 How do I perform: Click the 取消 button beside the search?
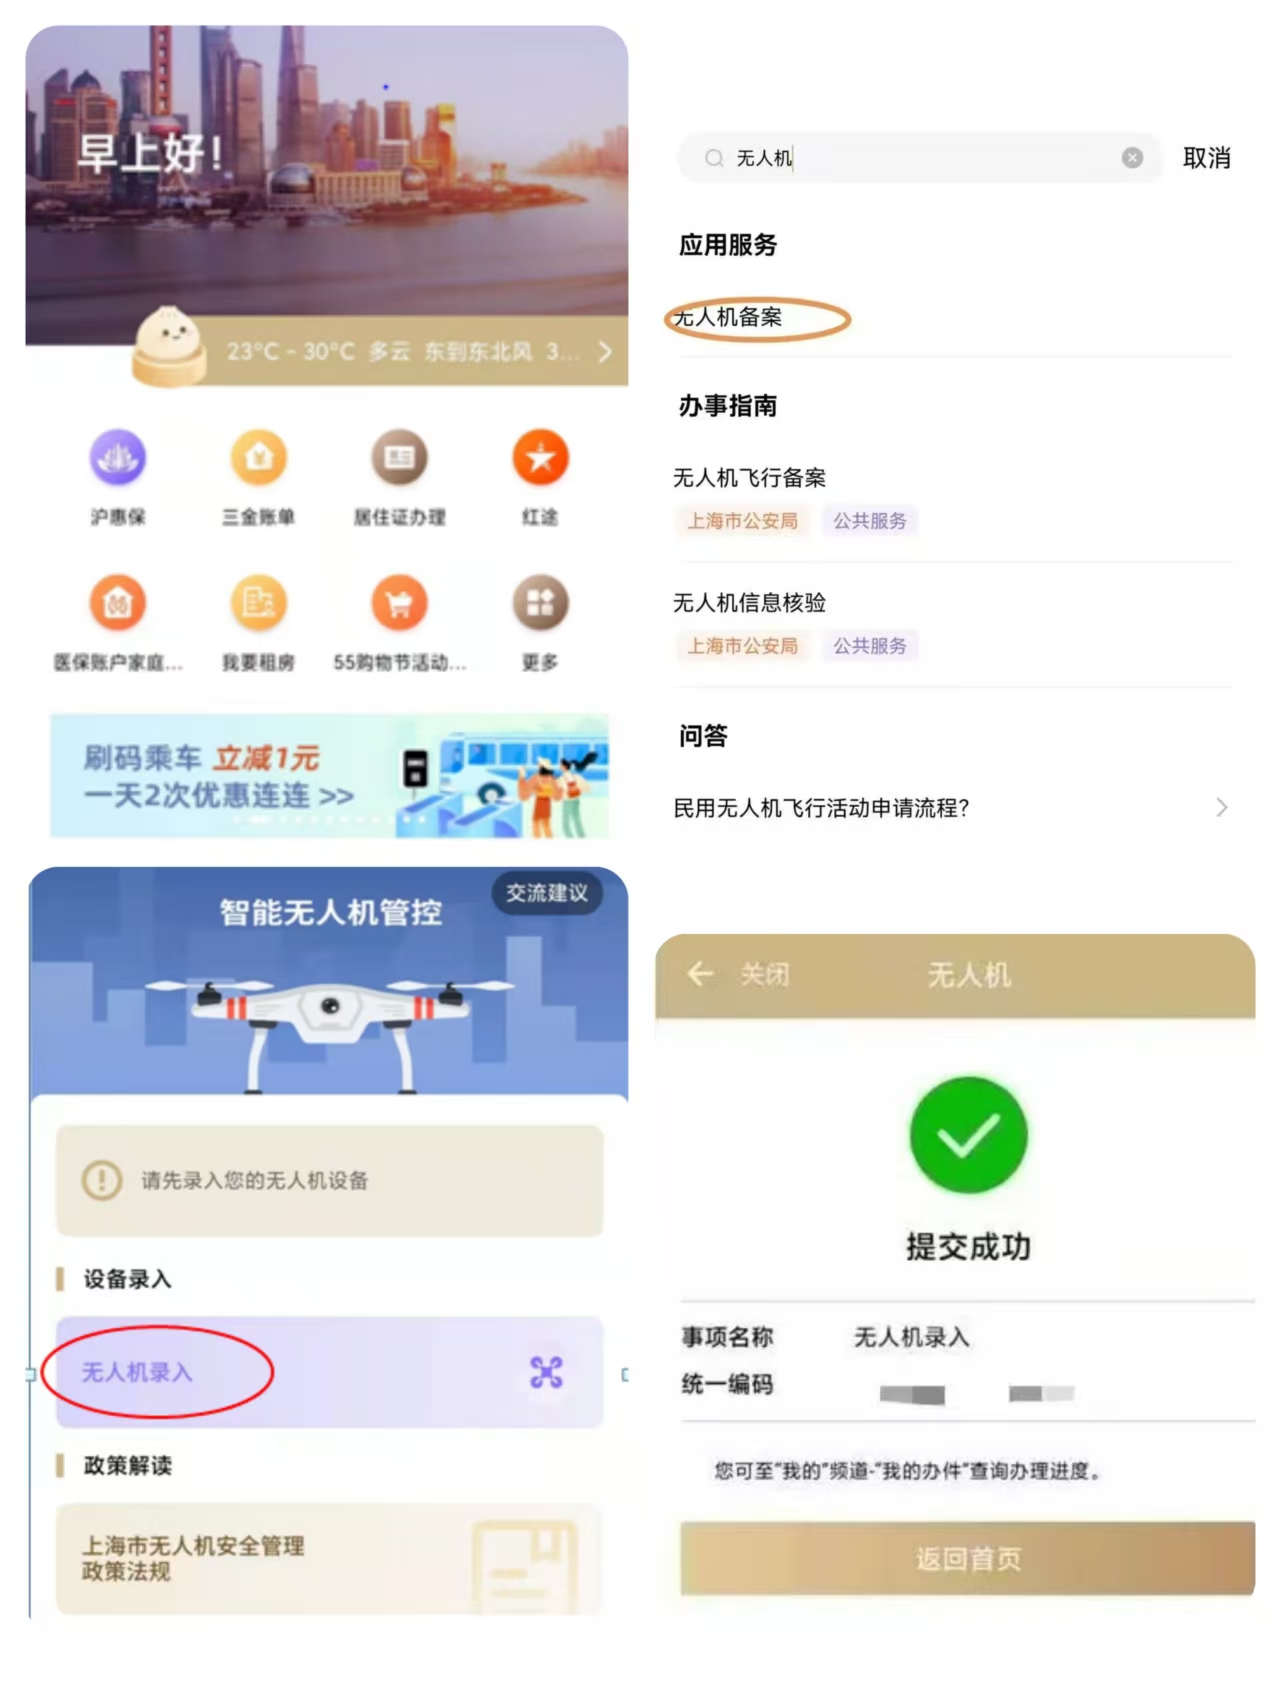(1206, 158)
